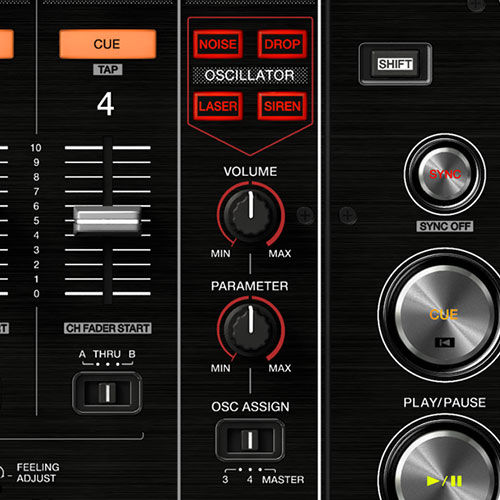Trigger the DROP oscillator button
Viewport: 500px width, 500px height.
point(282,44)
